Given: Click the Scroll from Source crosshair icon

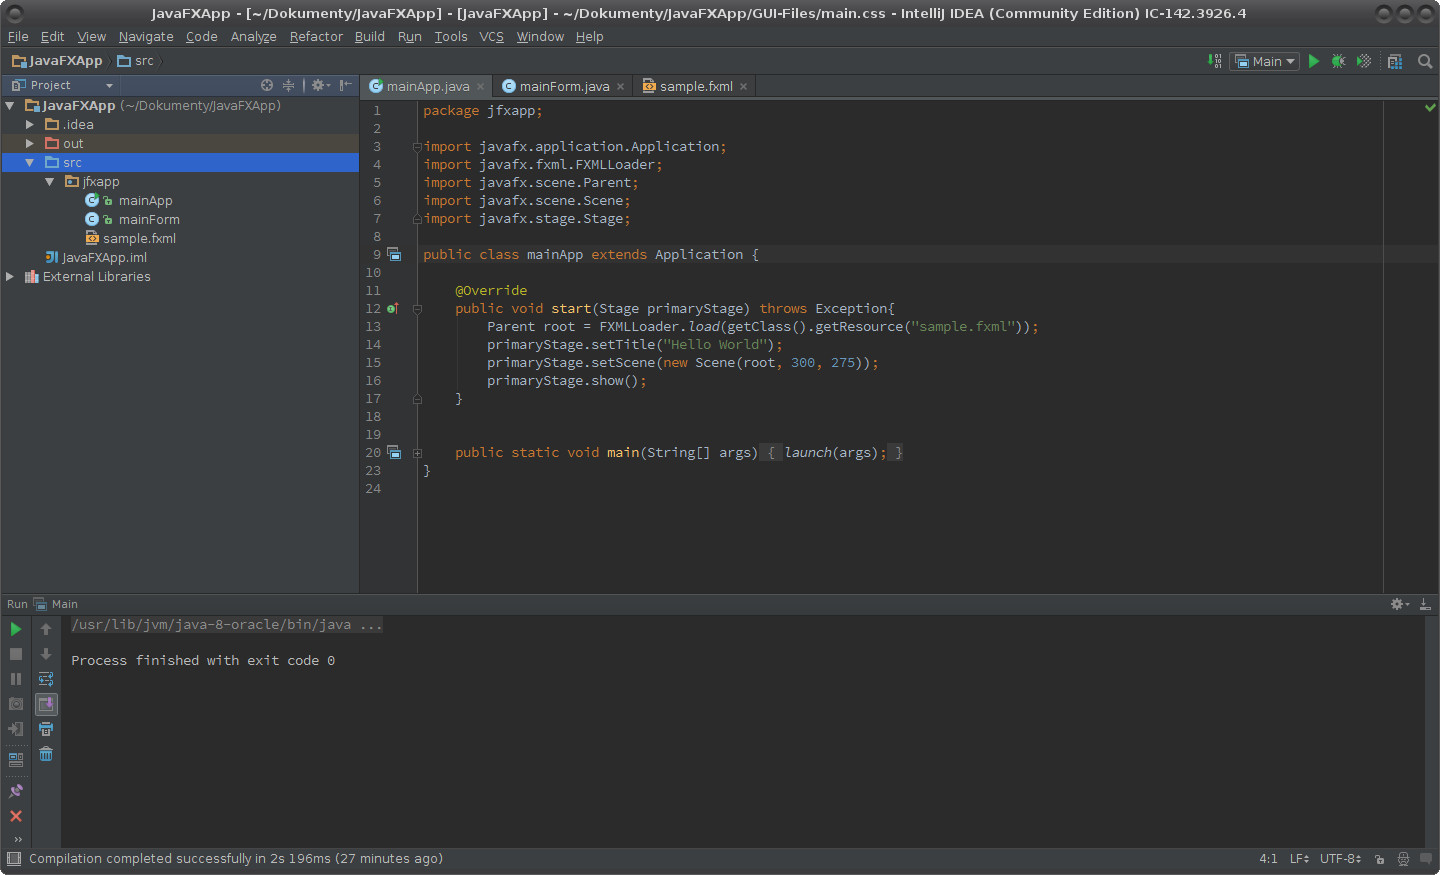Looking at the screenshot, I should click(267, 85).
